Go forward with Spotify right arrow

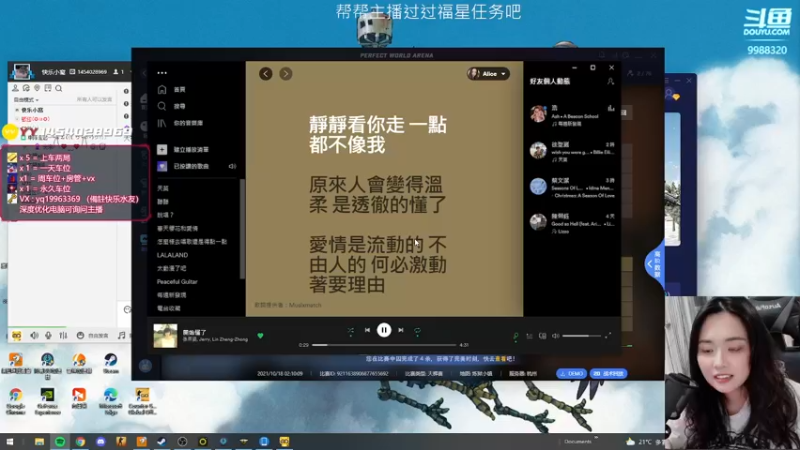coord(286,74)
